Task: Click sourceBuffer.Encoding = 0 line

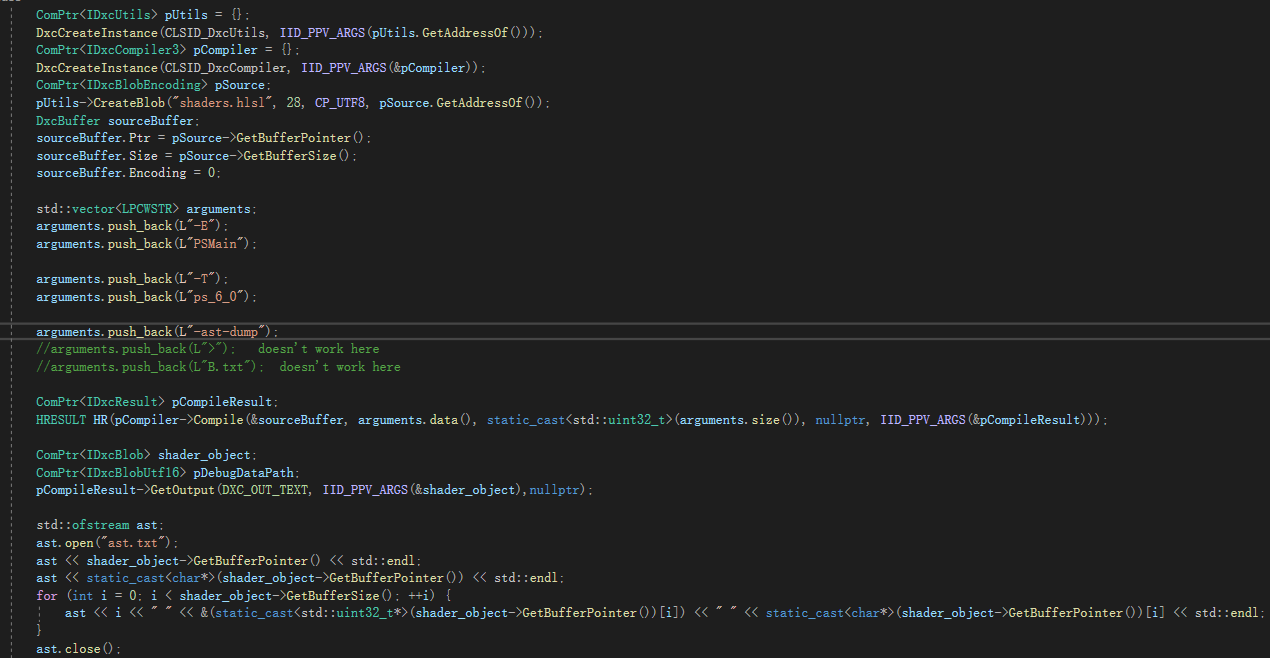Action: [130, 172]
